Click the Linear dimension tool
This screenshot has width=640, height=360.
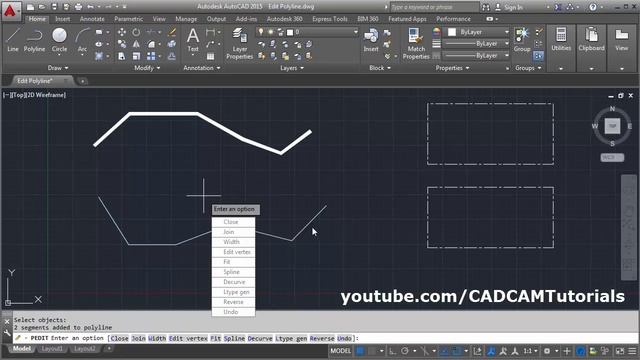(210, 32)
